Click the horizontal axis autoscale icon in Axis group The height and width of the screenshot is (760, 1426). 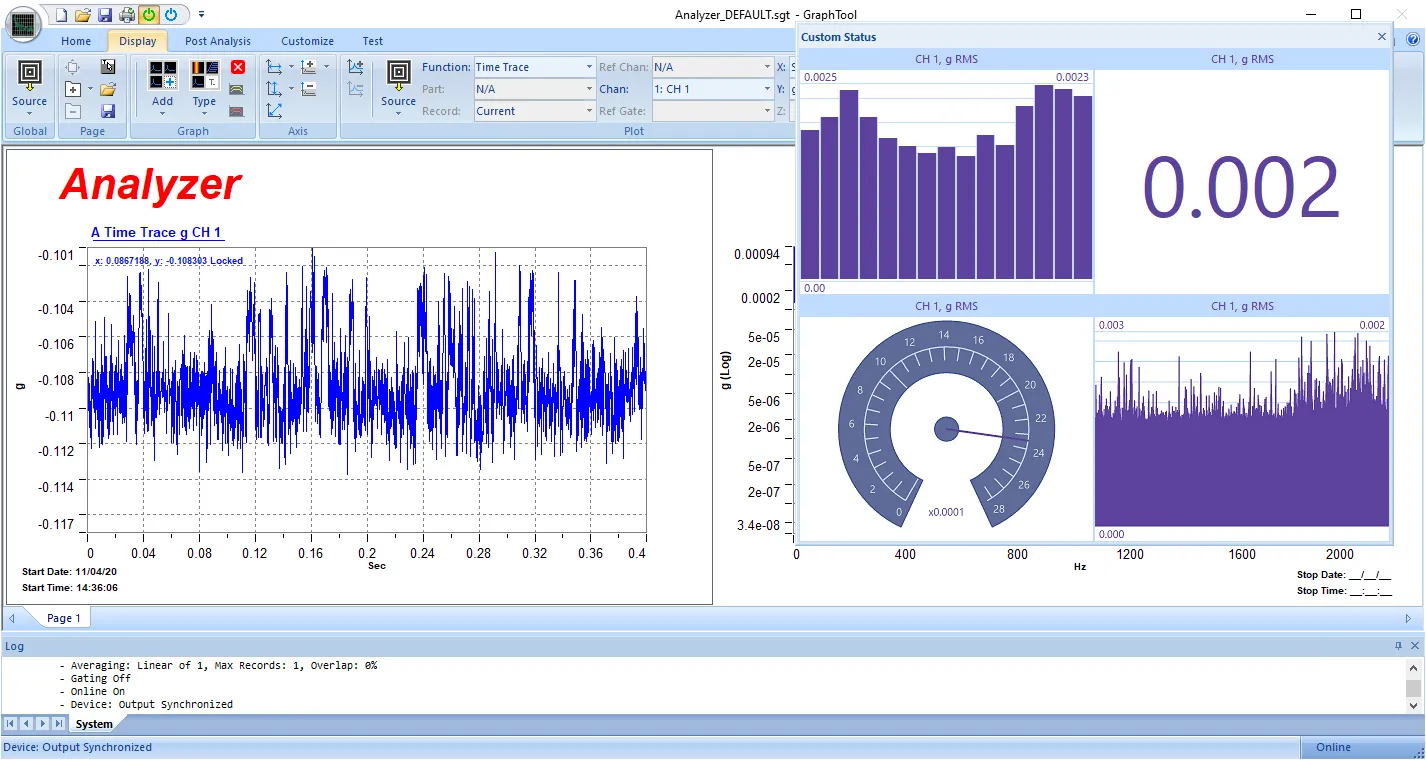(273, 66)
